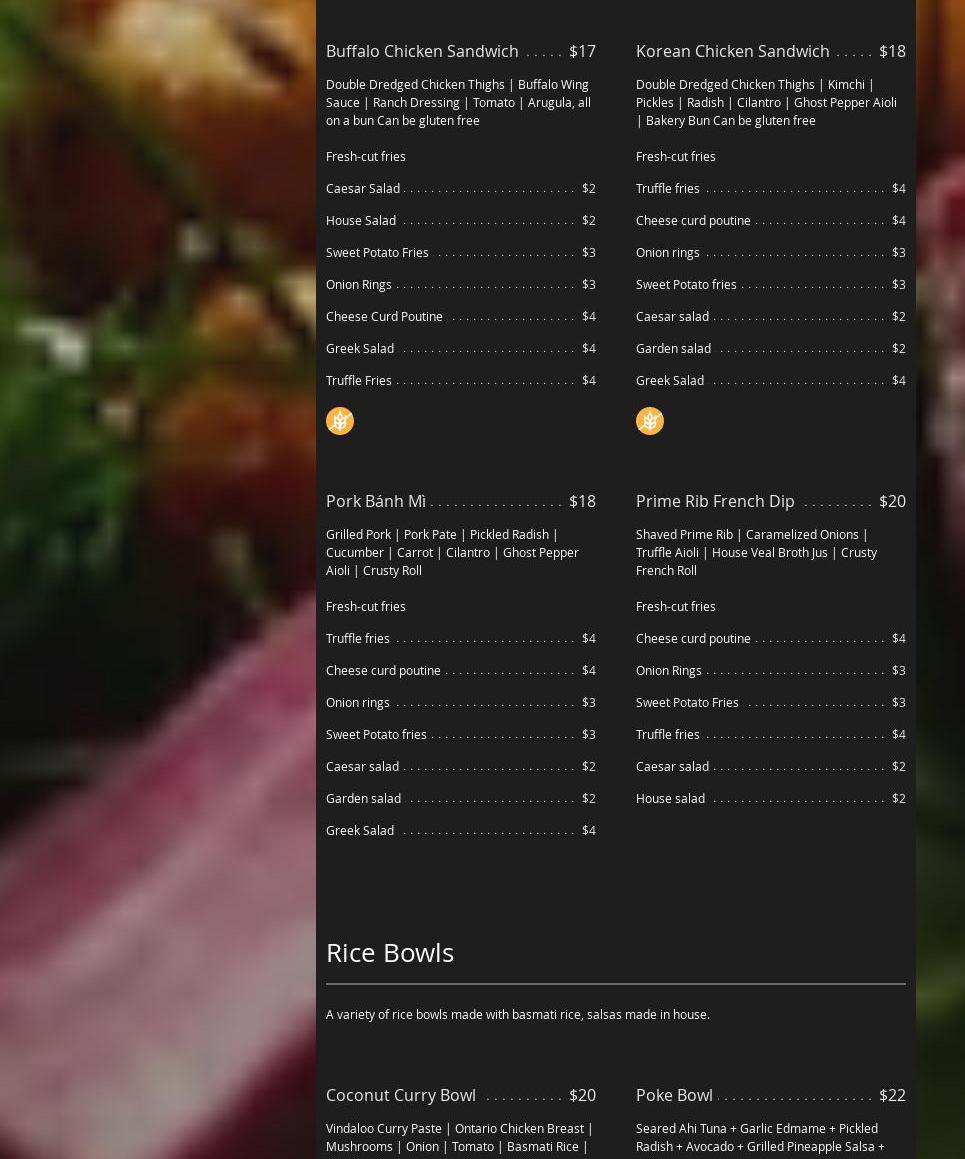Screen dimensions: 965x1159
Task: Select the Coconut Curry Bowl title
Action: (401, 1095)
